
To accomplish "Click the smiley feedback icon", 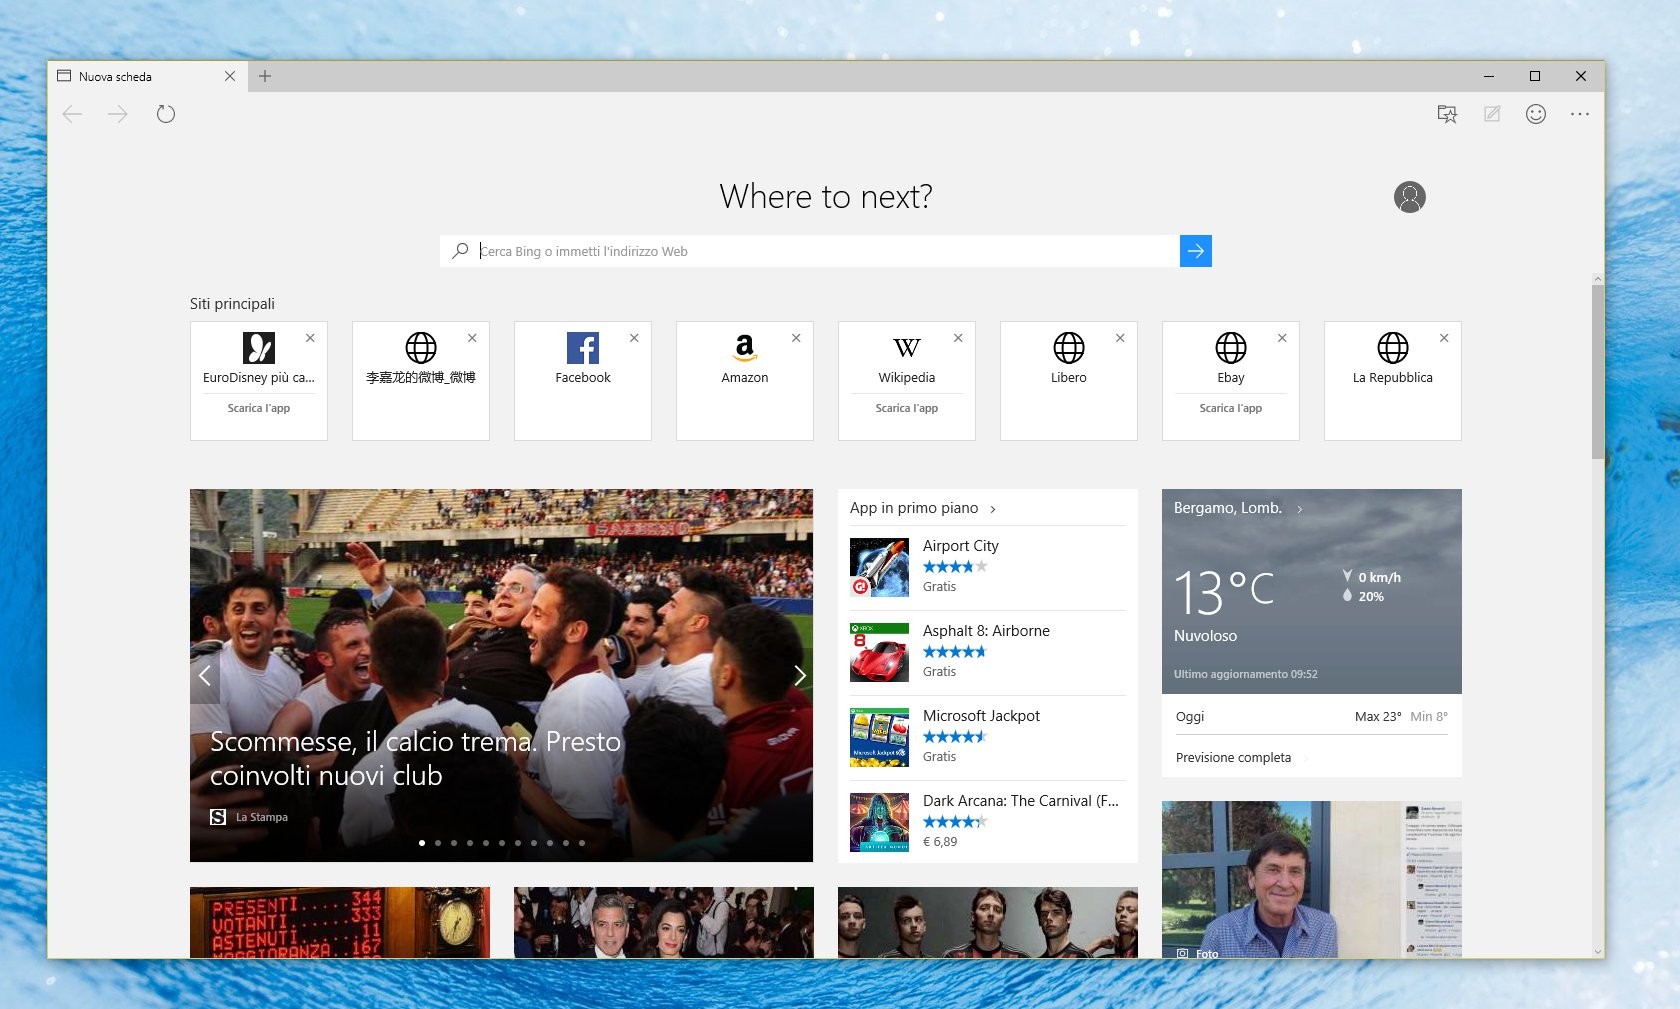I will coord(1536,114).
